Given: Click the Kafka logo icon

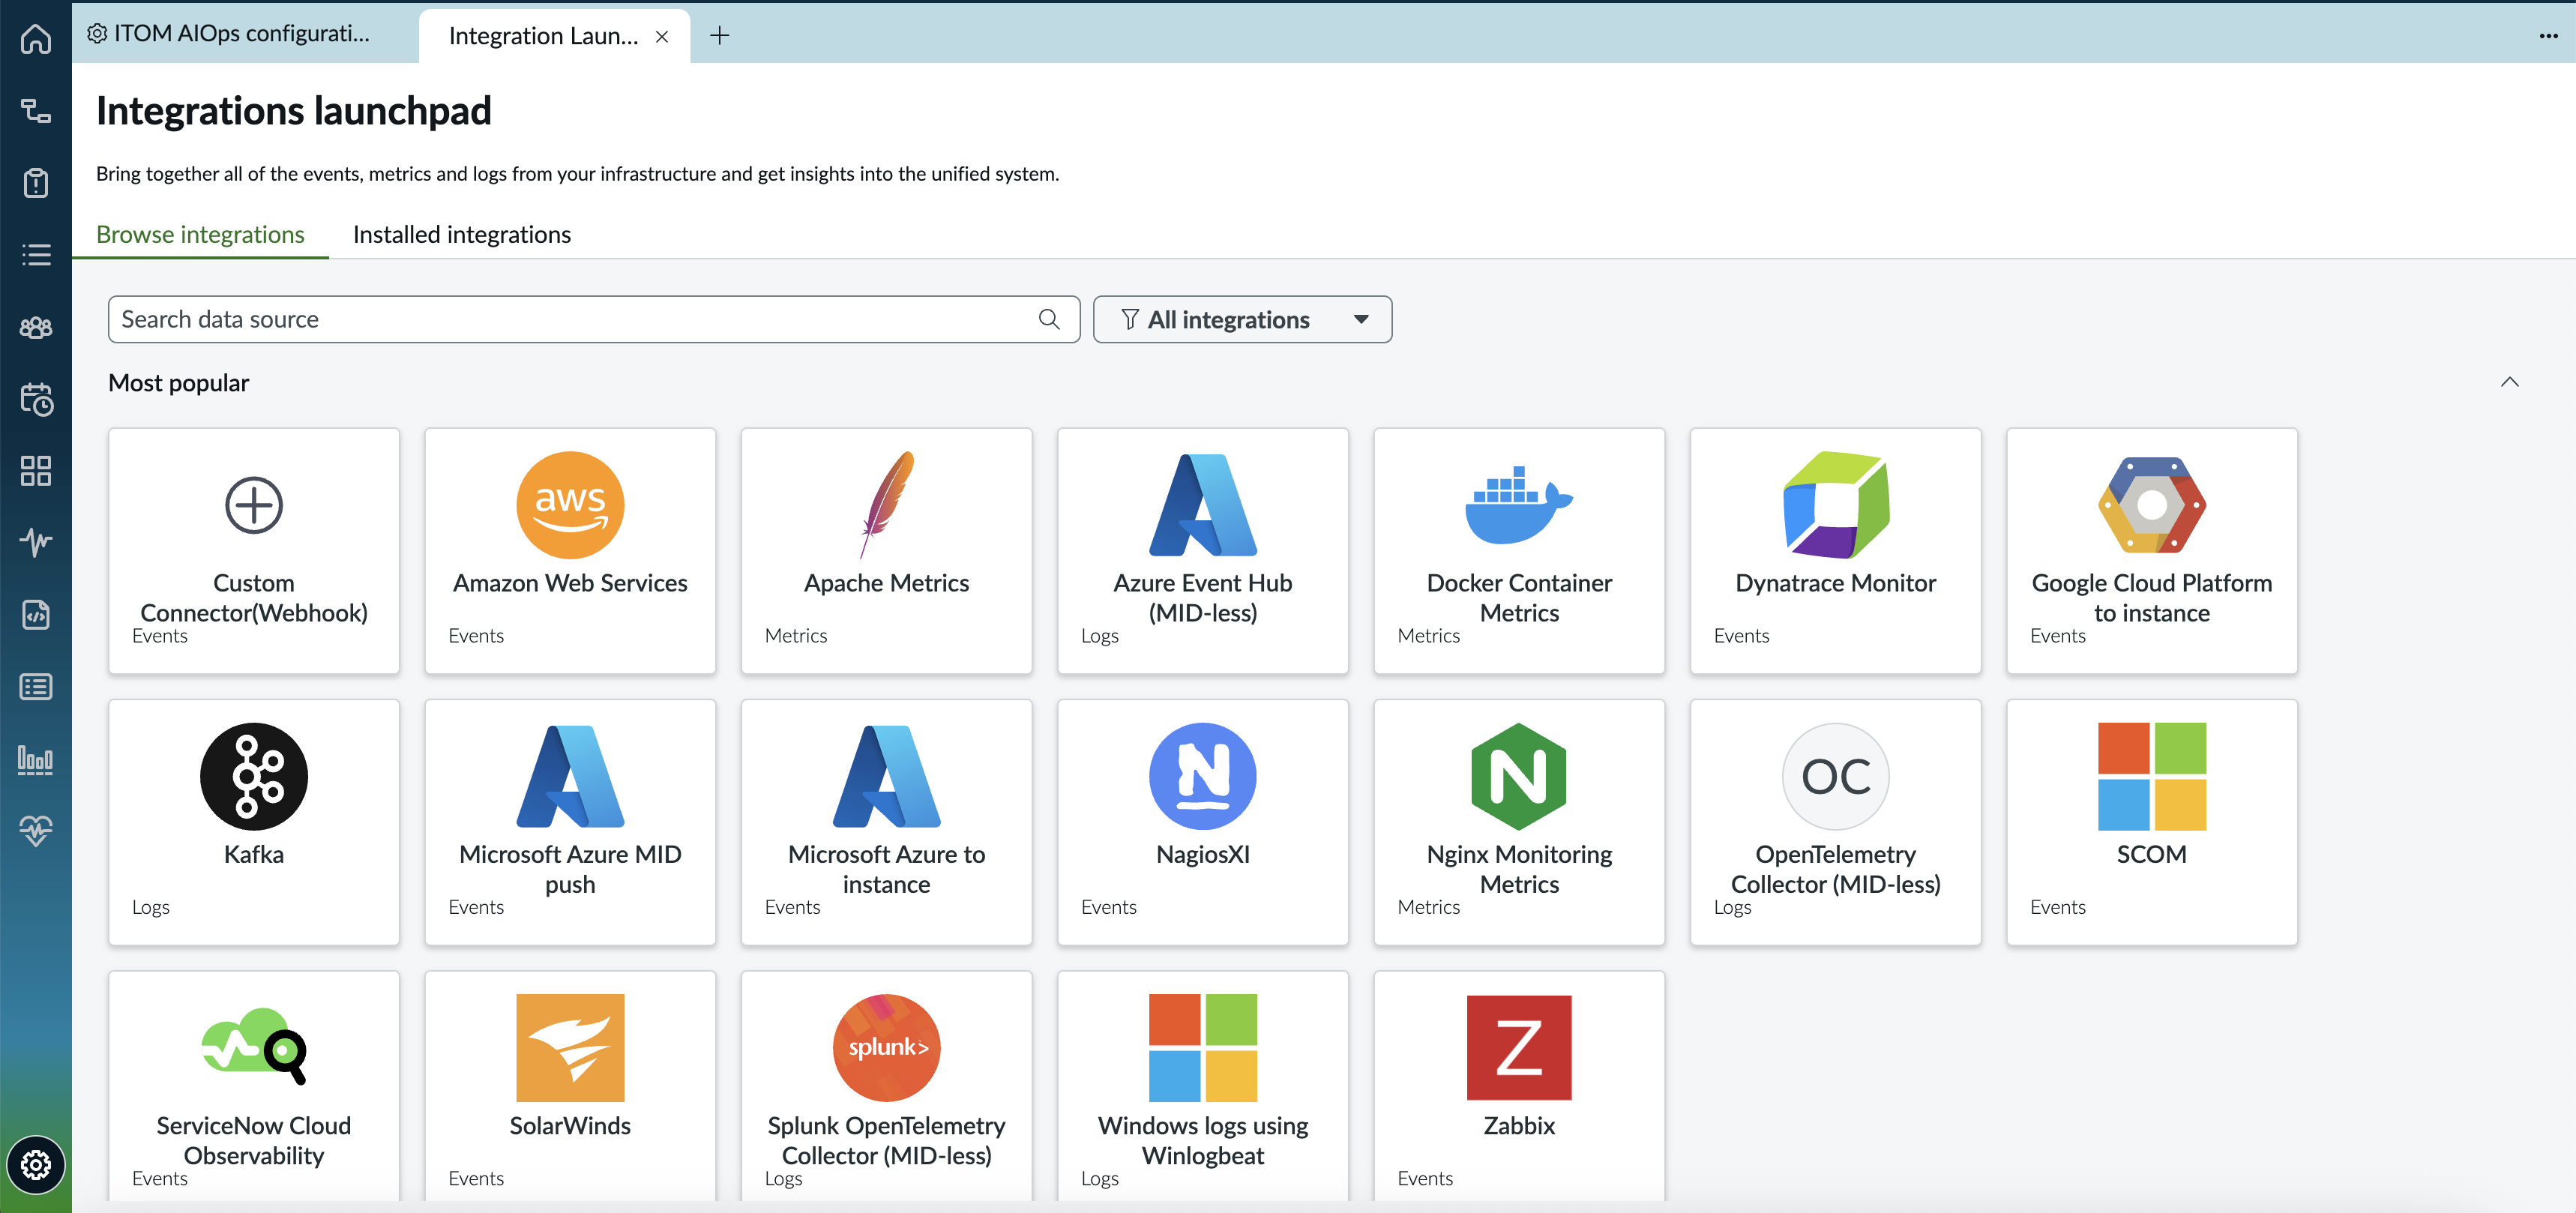Looking at the screenshot, I should [x=254, y=776].
